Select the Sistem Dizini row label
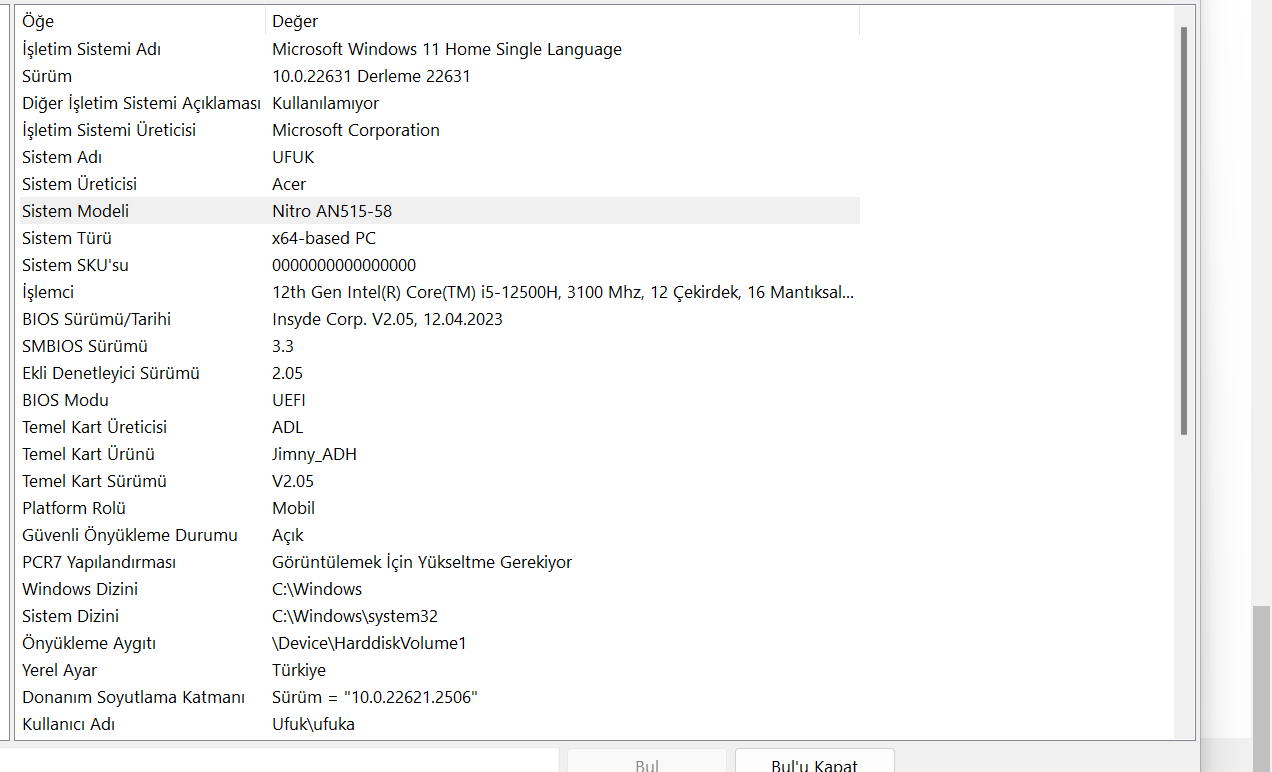 coord(71,616)
